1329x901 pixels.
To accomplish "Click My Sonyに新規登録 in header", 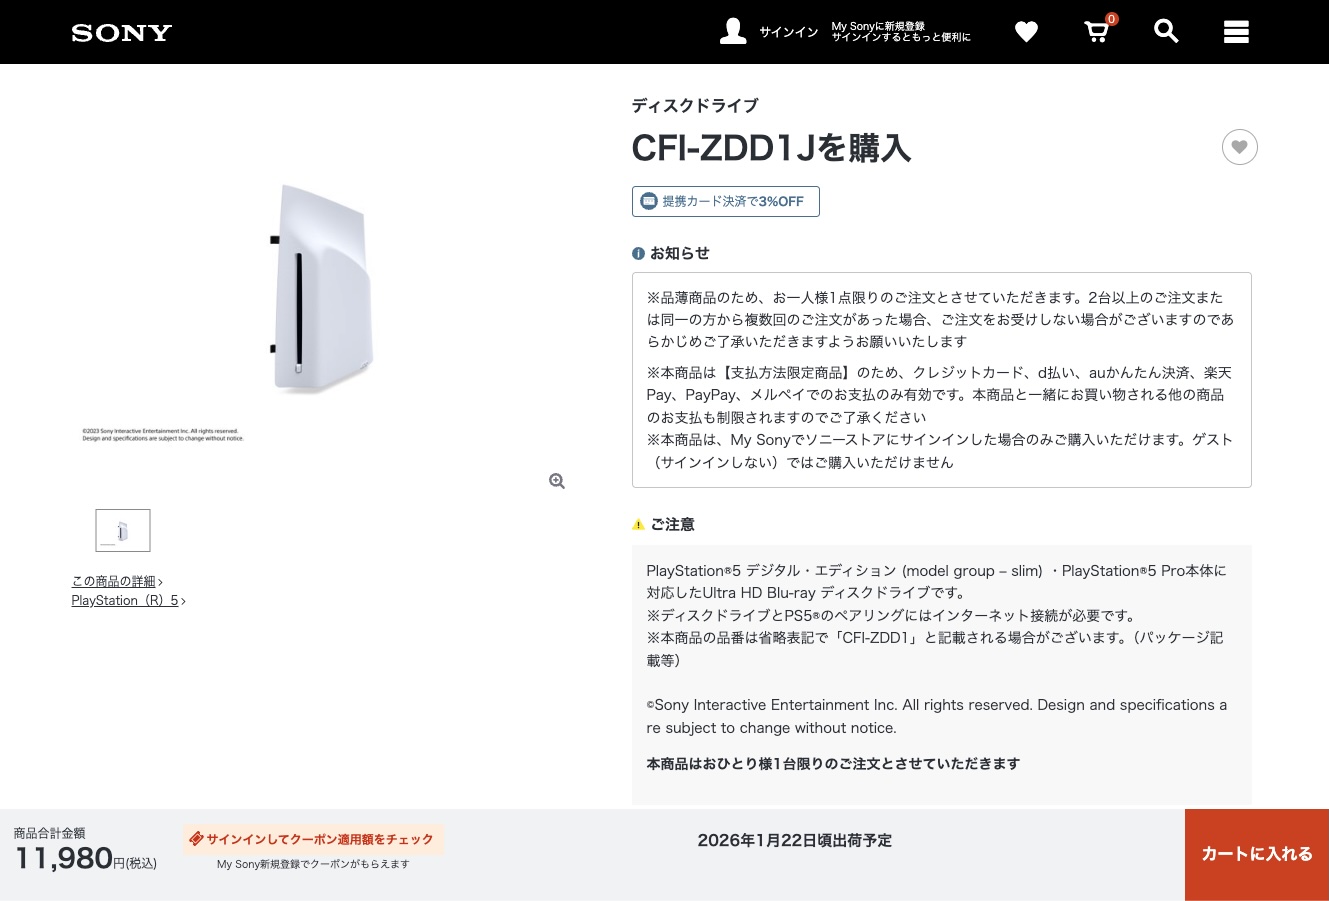I will tap(878, 26).
